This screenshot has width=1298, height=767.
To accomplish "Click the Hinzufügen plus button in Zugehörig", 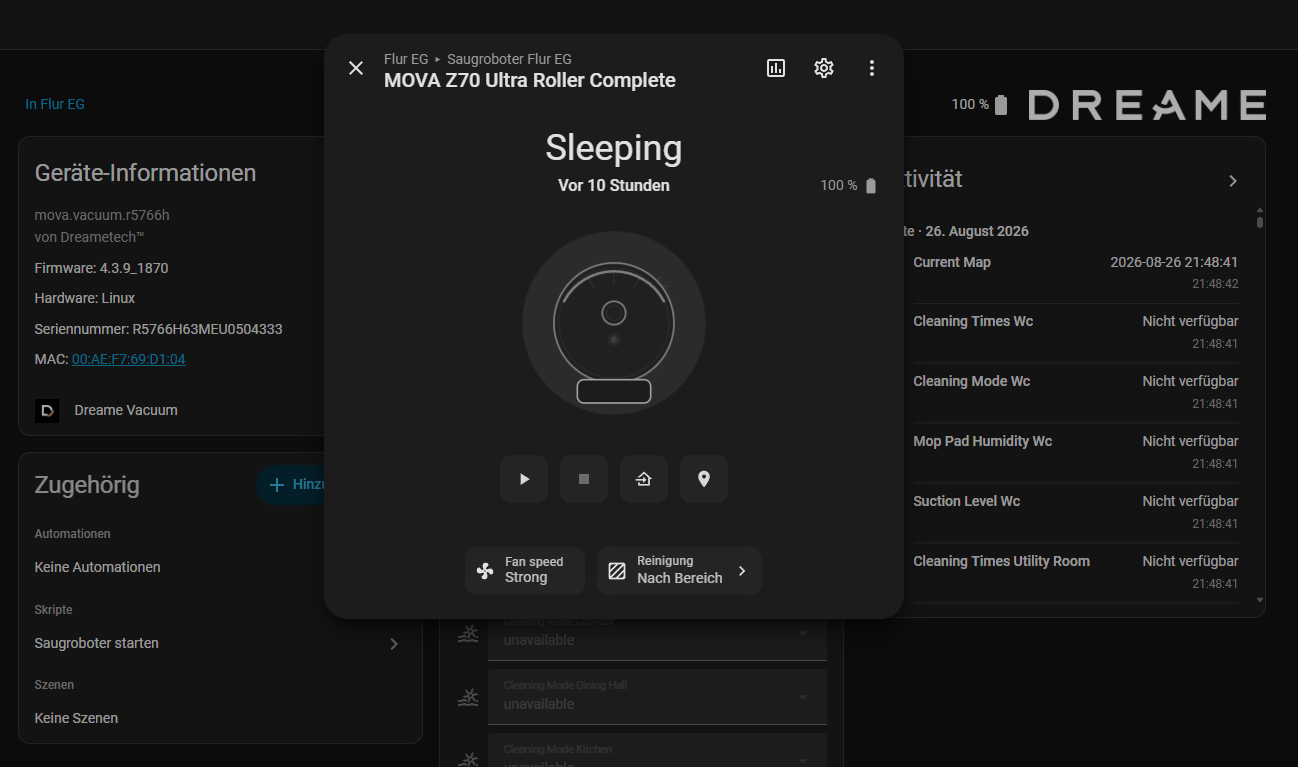I will coord(290,485).
